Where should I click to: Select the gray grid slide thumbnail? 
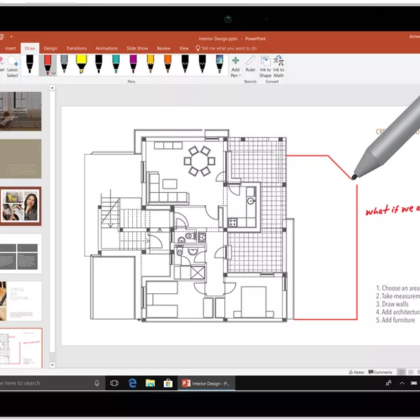pos(20,254)
